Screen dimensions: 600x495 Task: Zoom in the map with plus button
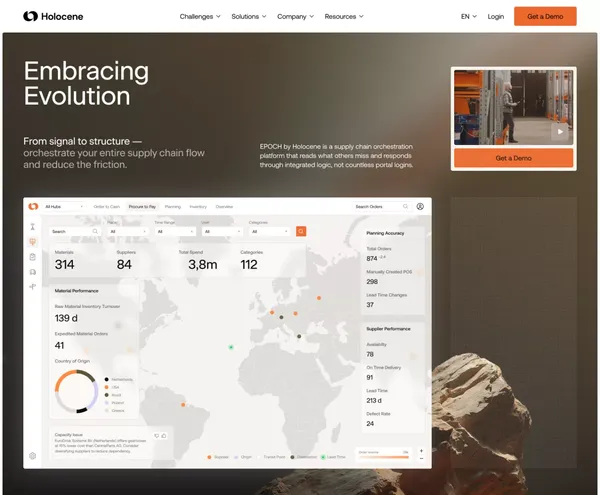(x=421, y=451)
